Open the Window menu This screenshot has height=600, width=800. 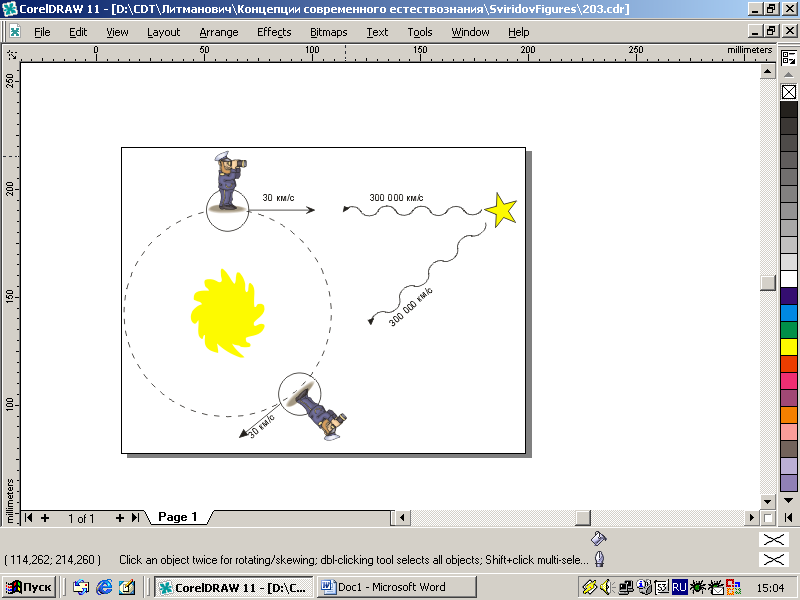point(470,32)
